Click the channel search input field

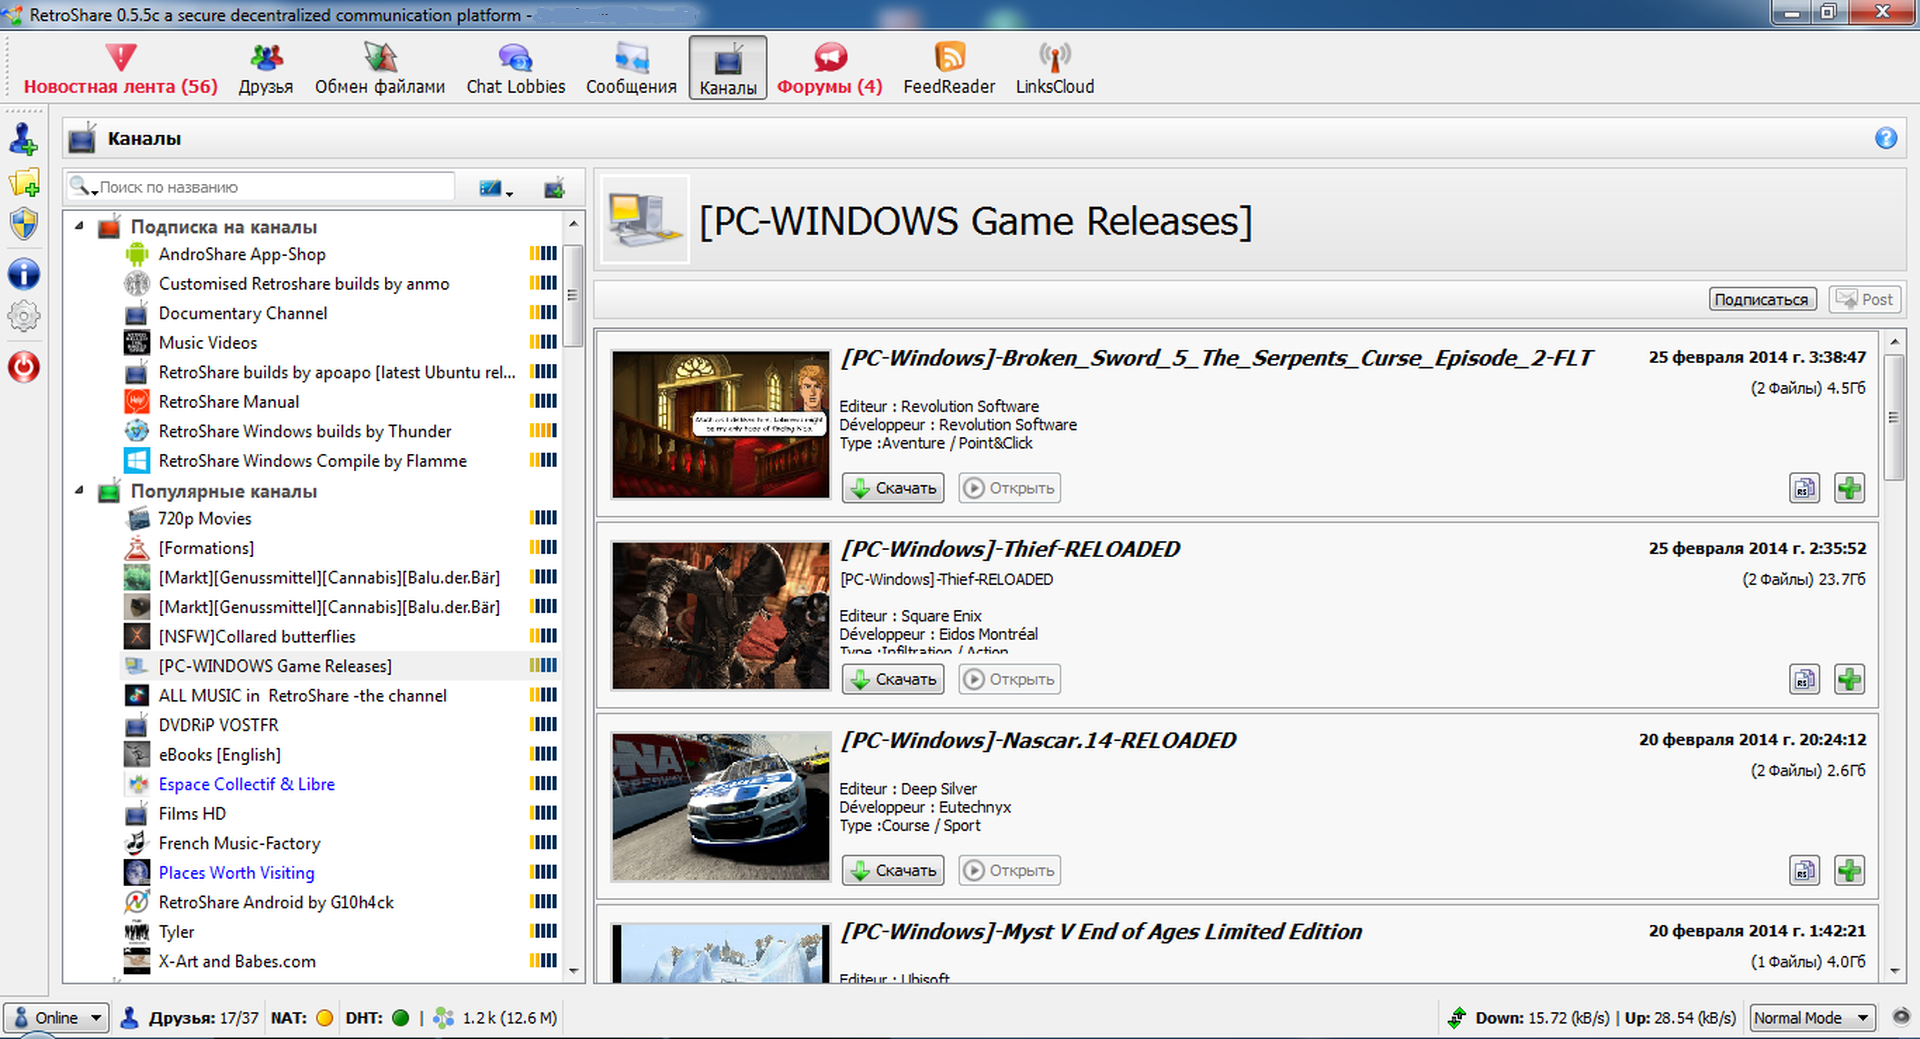point(270,187)
